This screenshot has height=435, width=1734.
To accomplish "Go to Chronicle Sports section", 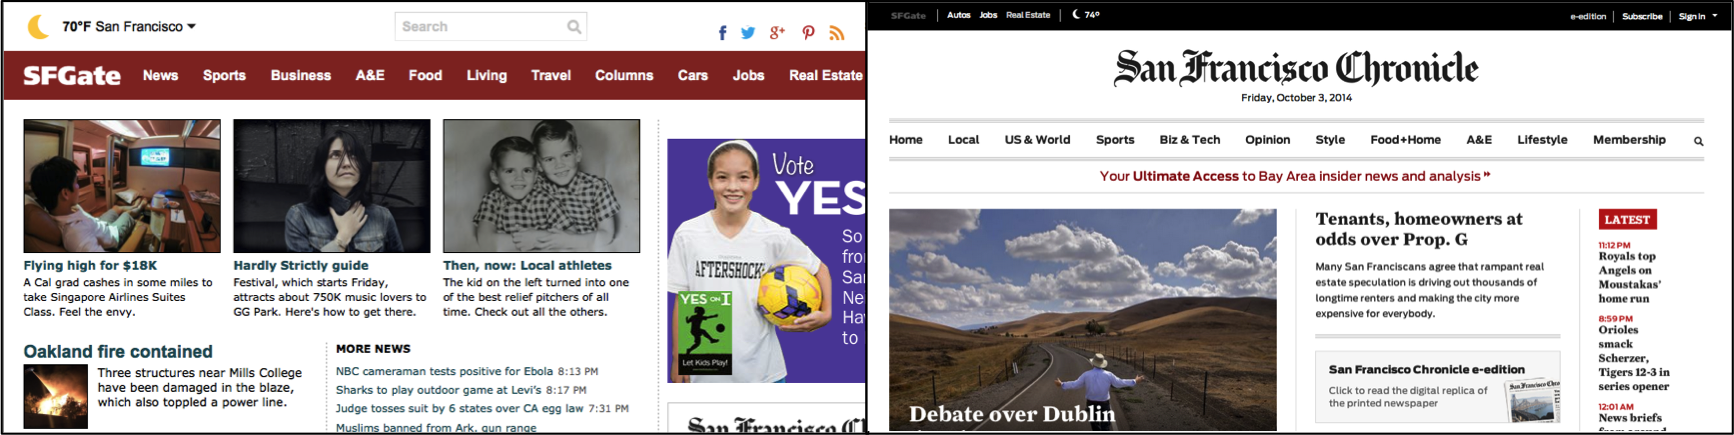I will tap(1115, 140).
